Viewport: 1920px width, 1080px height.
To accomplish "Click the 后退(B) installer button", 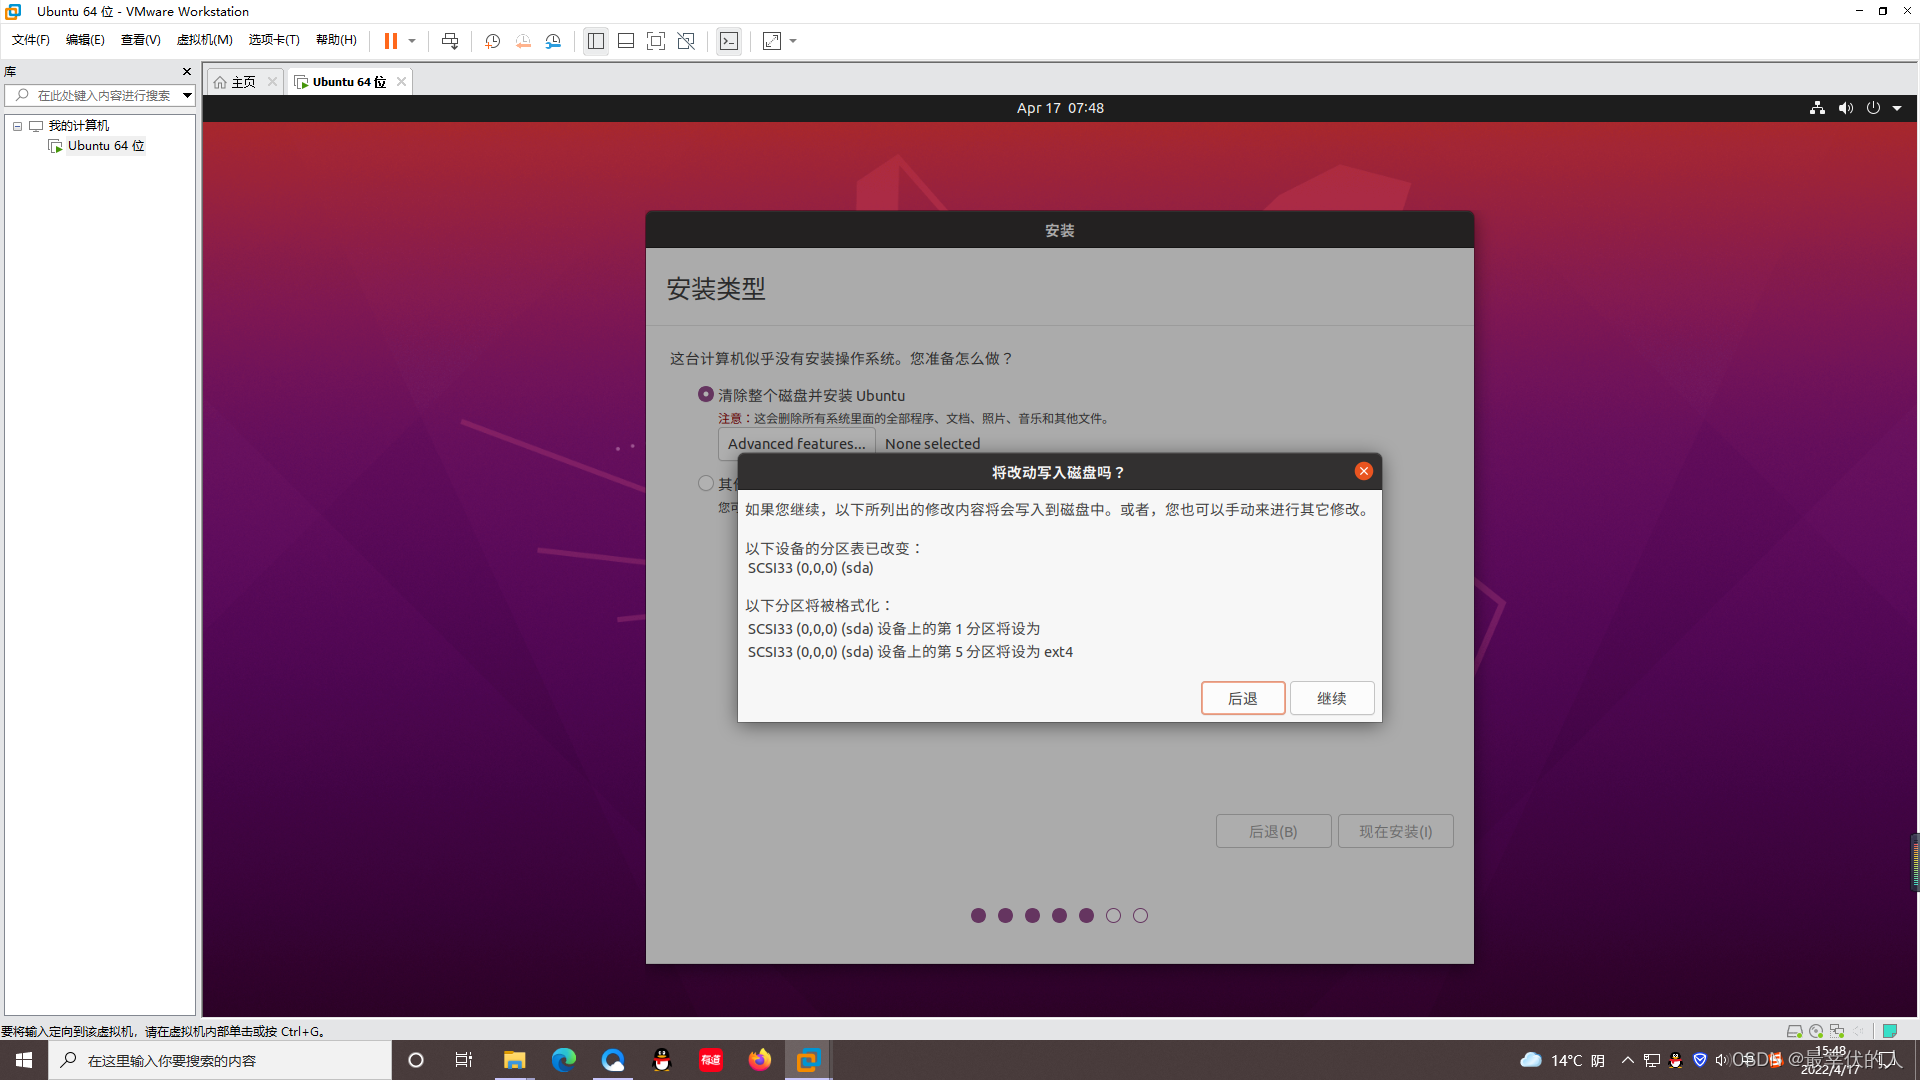I will click(1273, 831).
